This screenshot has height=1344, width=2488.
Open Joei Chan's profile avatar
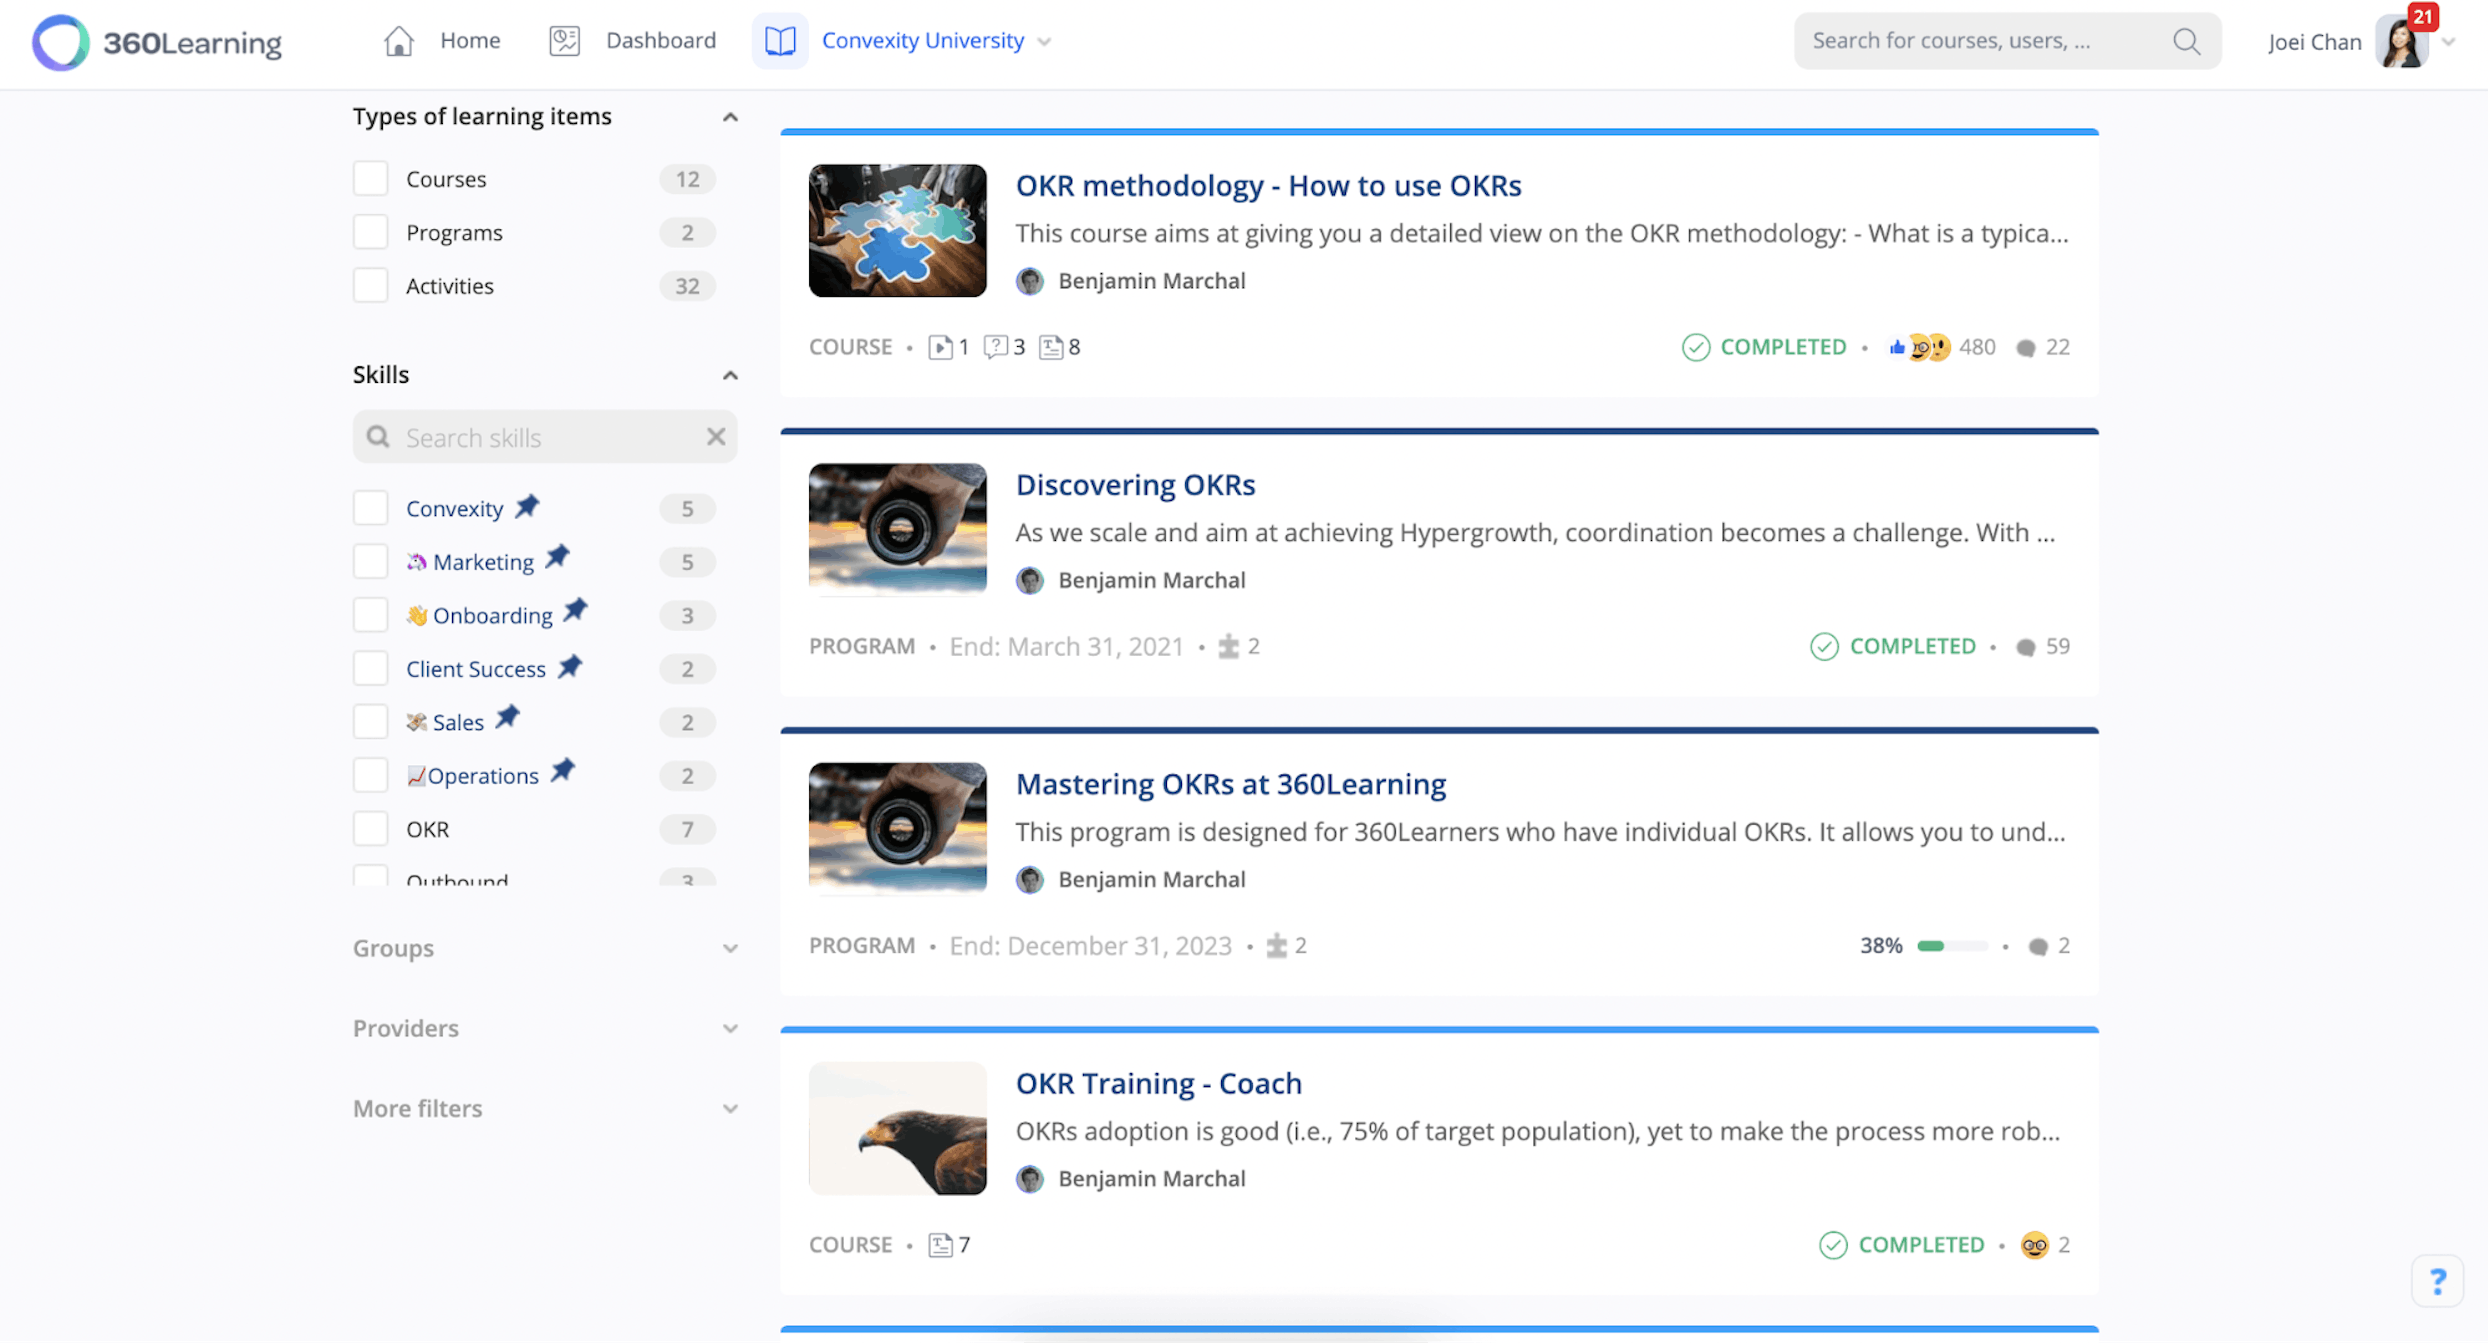coord(2402,42)
